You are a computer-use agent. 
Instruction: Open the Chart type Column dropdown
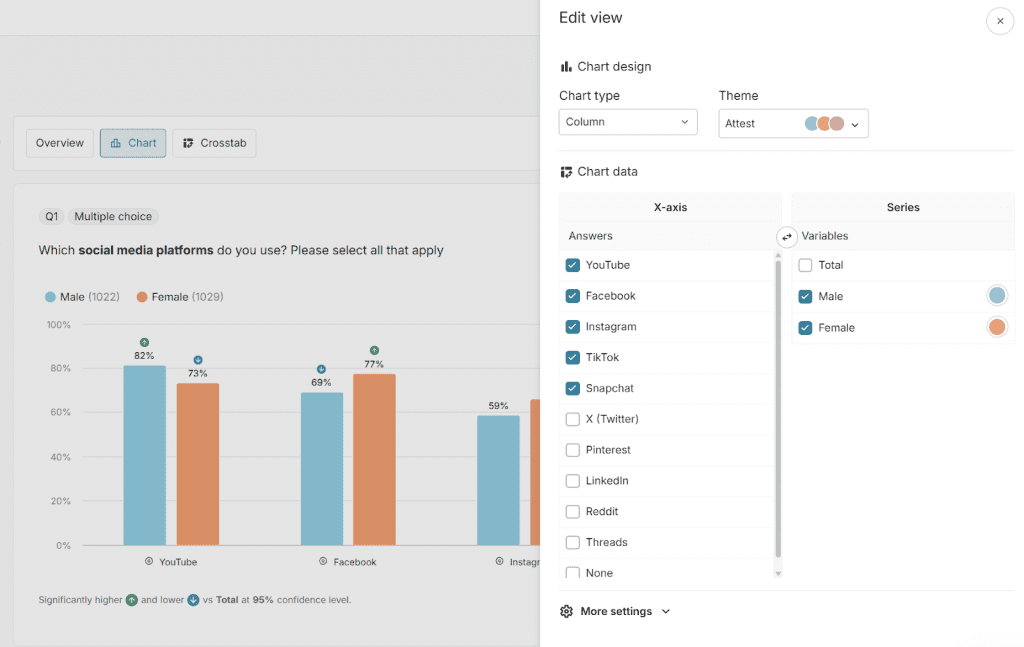pyautogui.click(x=628, y=122)
